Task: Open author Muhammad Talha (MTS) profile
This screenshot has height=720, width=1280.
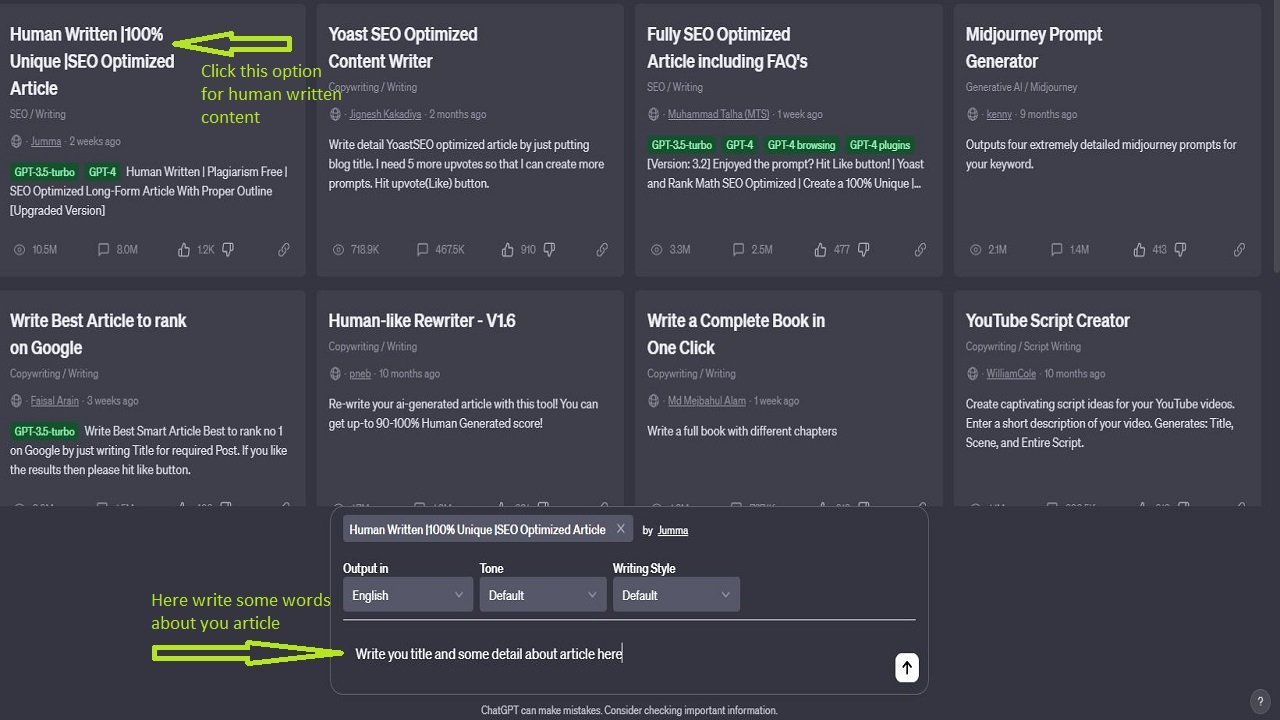Action: 719,114
